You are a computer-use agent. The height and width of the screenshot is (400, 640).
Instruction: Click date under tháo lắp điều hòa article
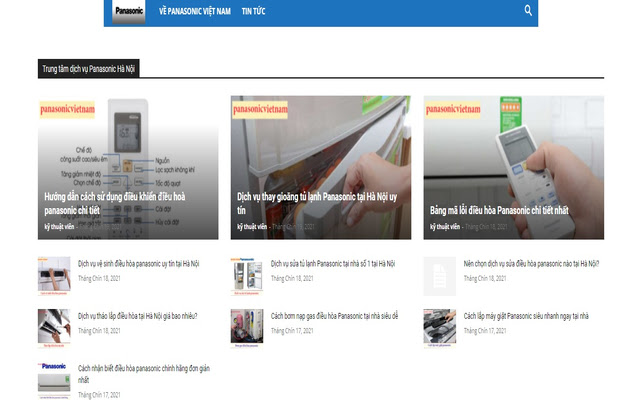pos(99,331)
